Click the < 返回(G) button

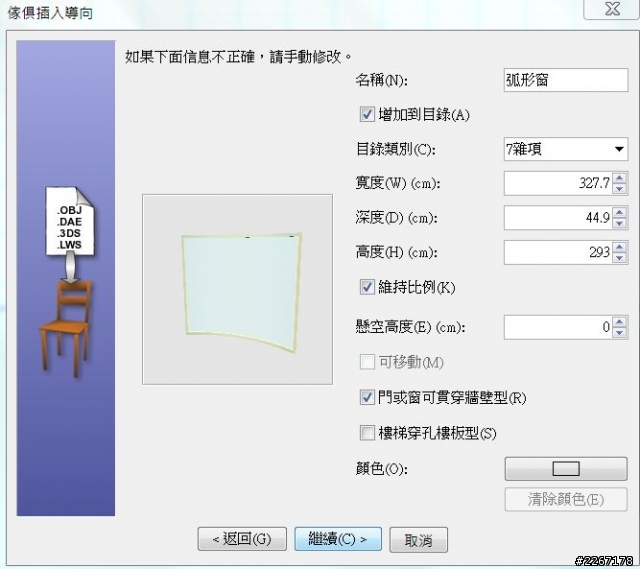pos(242,539)
